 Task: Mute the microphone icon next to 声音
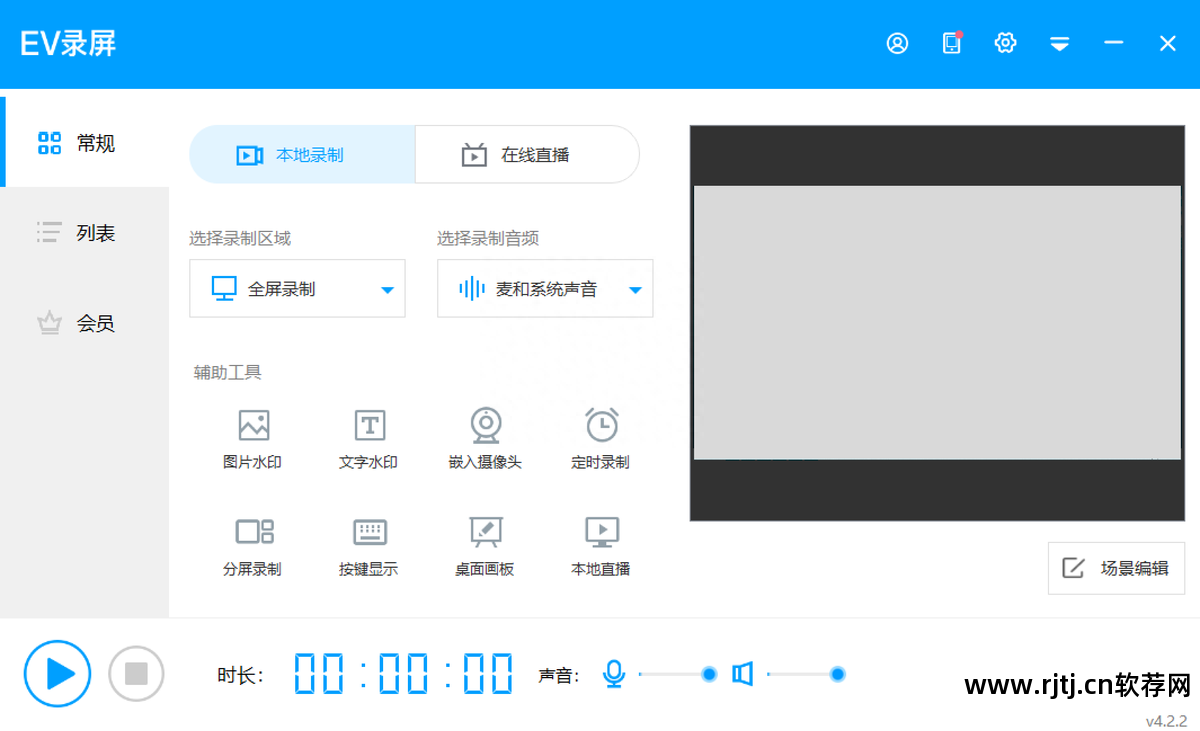tap(614, 674)
